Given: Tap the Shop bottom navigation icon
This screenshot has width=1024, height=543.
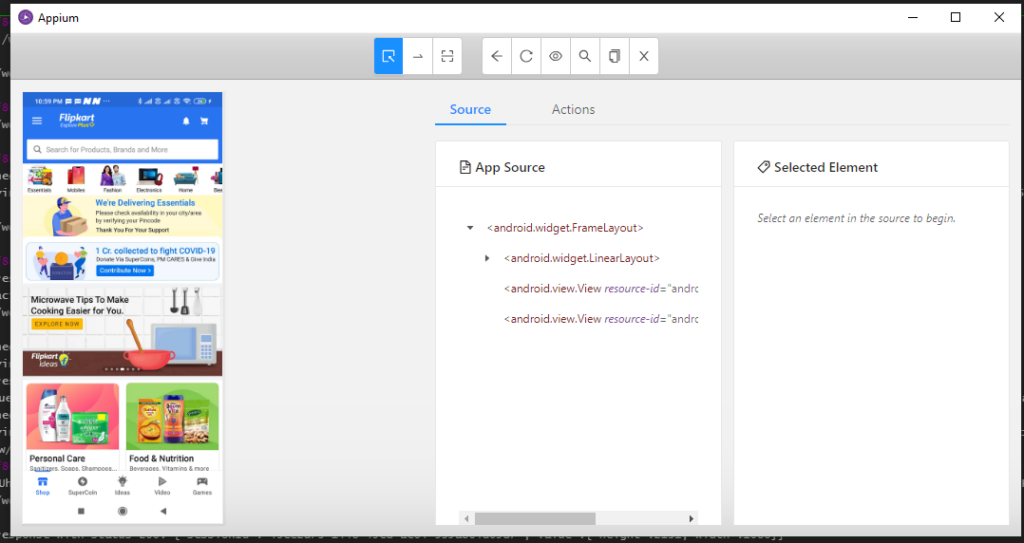Looking at the screenshot, I should [x=42, y=486].
